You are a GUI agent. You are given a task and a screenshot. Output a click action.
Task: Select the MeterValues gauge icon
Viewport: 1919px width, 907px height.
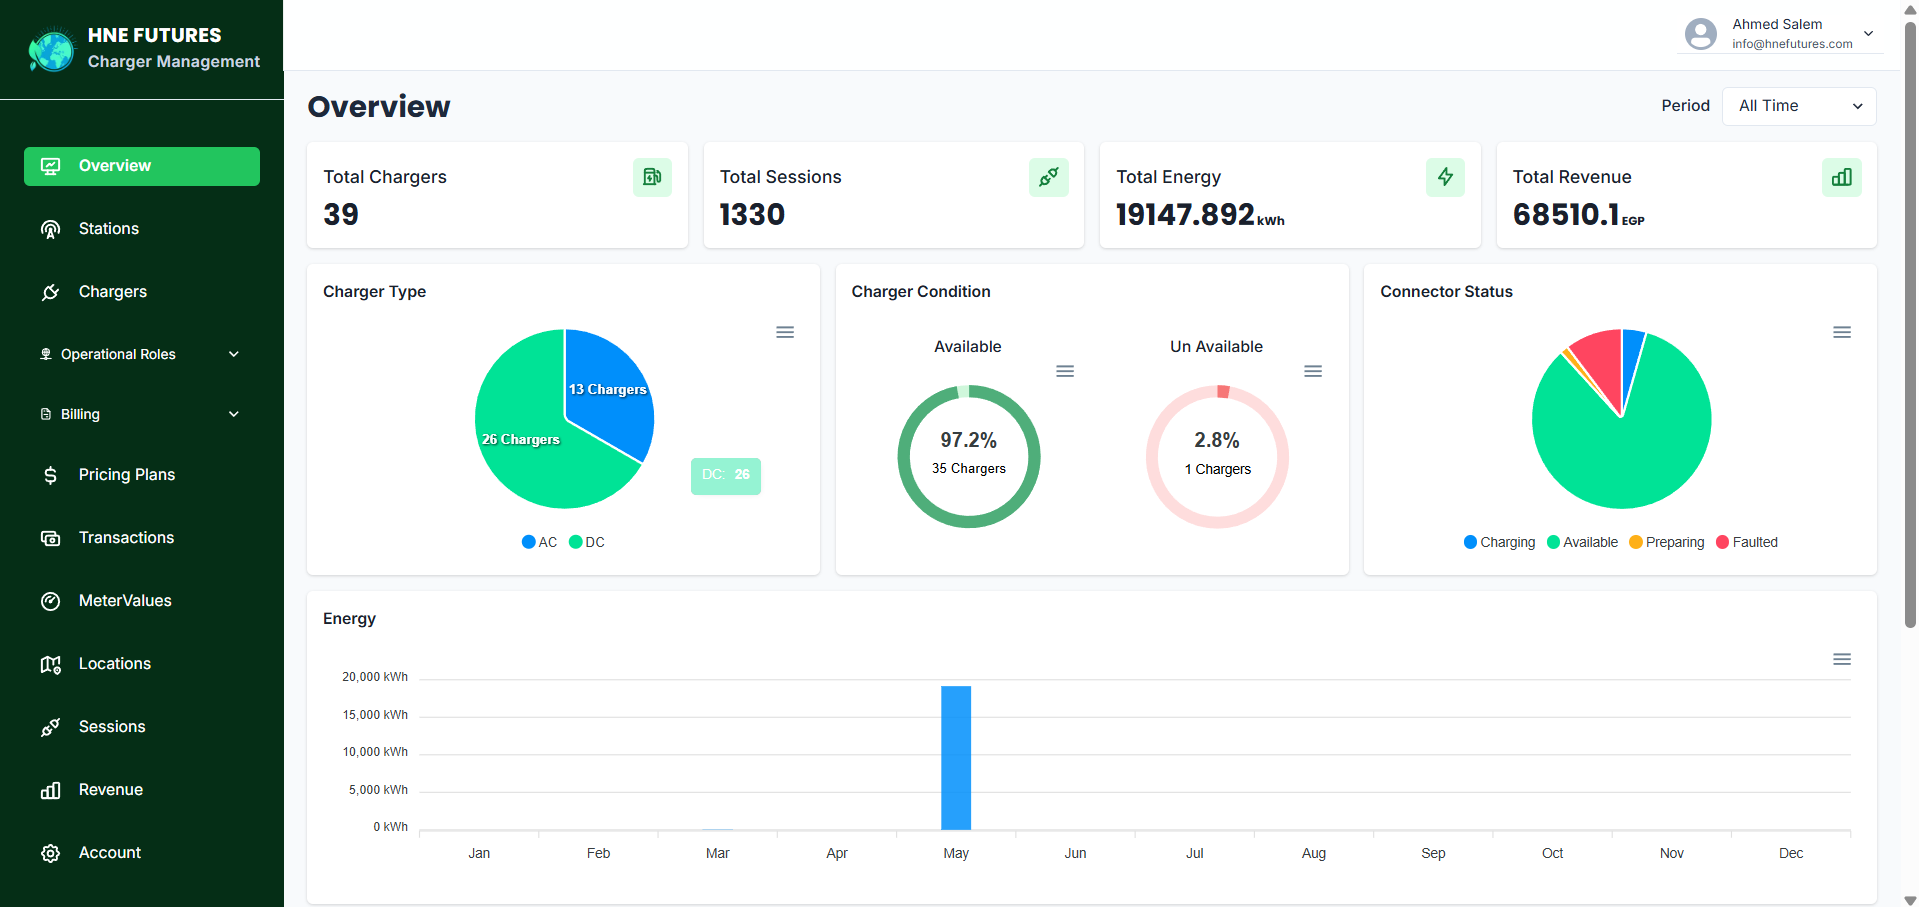(x=50, y=601)
